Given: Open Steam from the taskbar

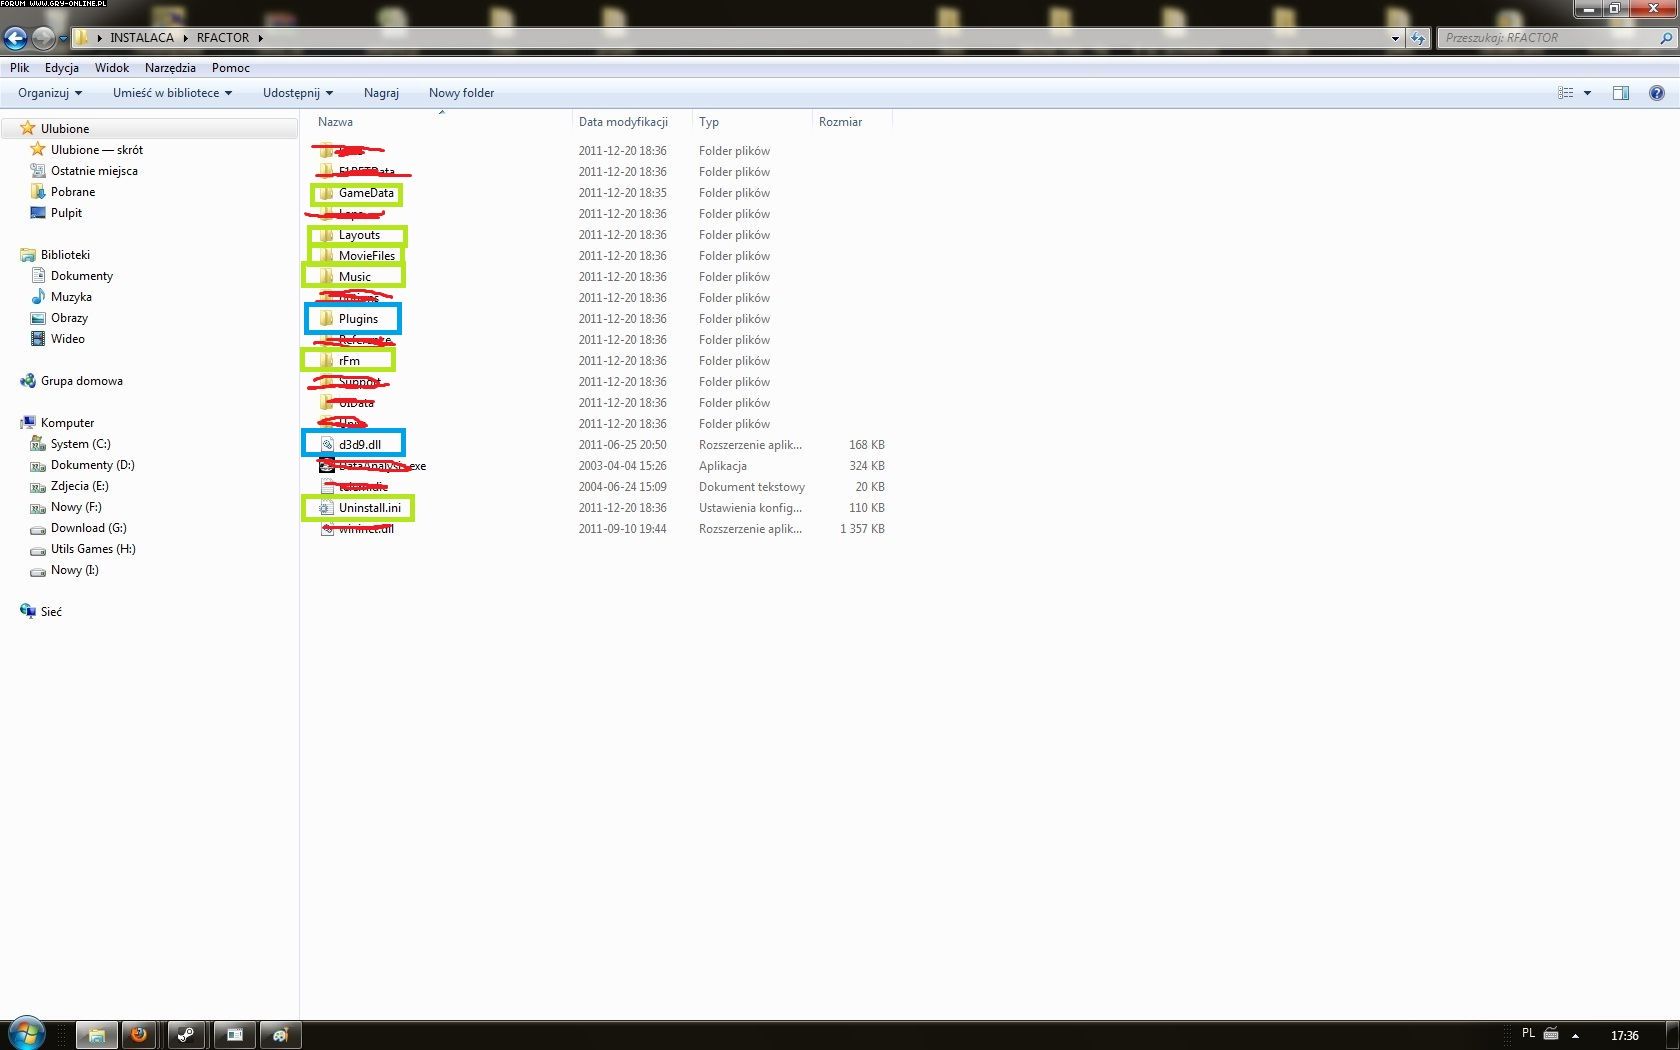Looking at the screenshot, I should click(x=186, y=1035).
